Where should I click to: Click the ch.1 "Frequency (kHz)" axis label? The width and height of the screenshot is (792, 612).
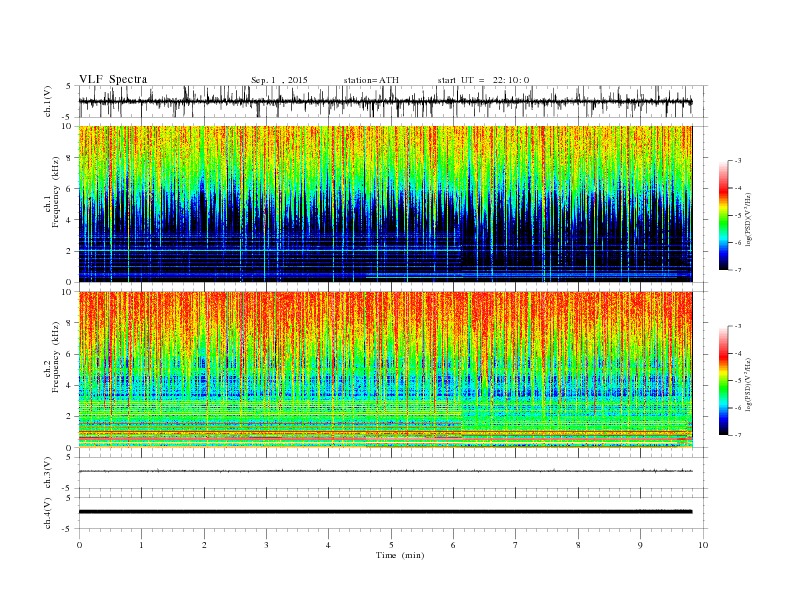[x=56, y=192]
